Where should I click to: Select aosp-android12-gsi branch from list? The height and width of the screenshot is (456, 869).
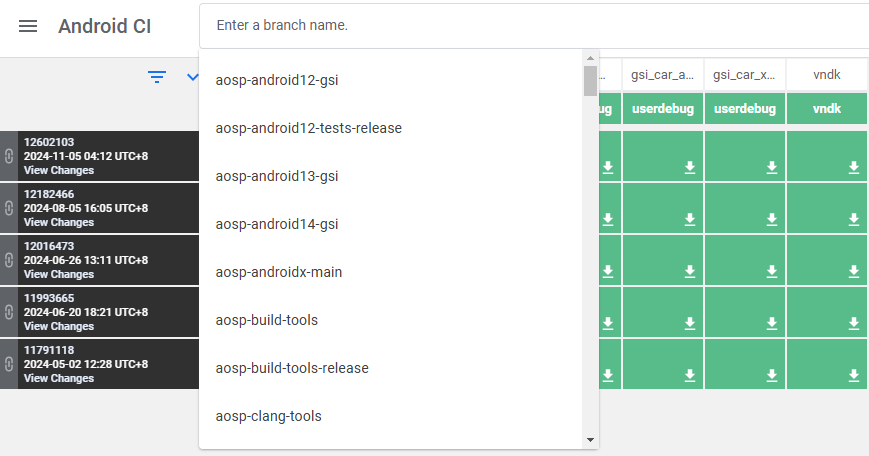pos(278,80)
